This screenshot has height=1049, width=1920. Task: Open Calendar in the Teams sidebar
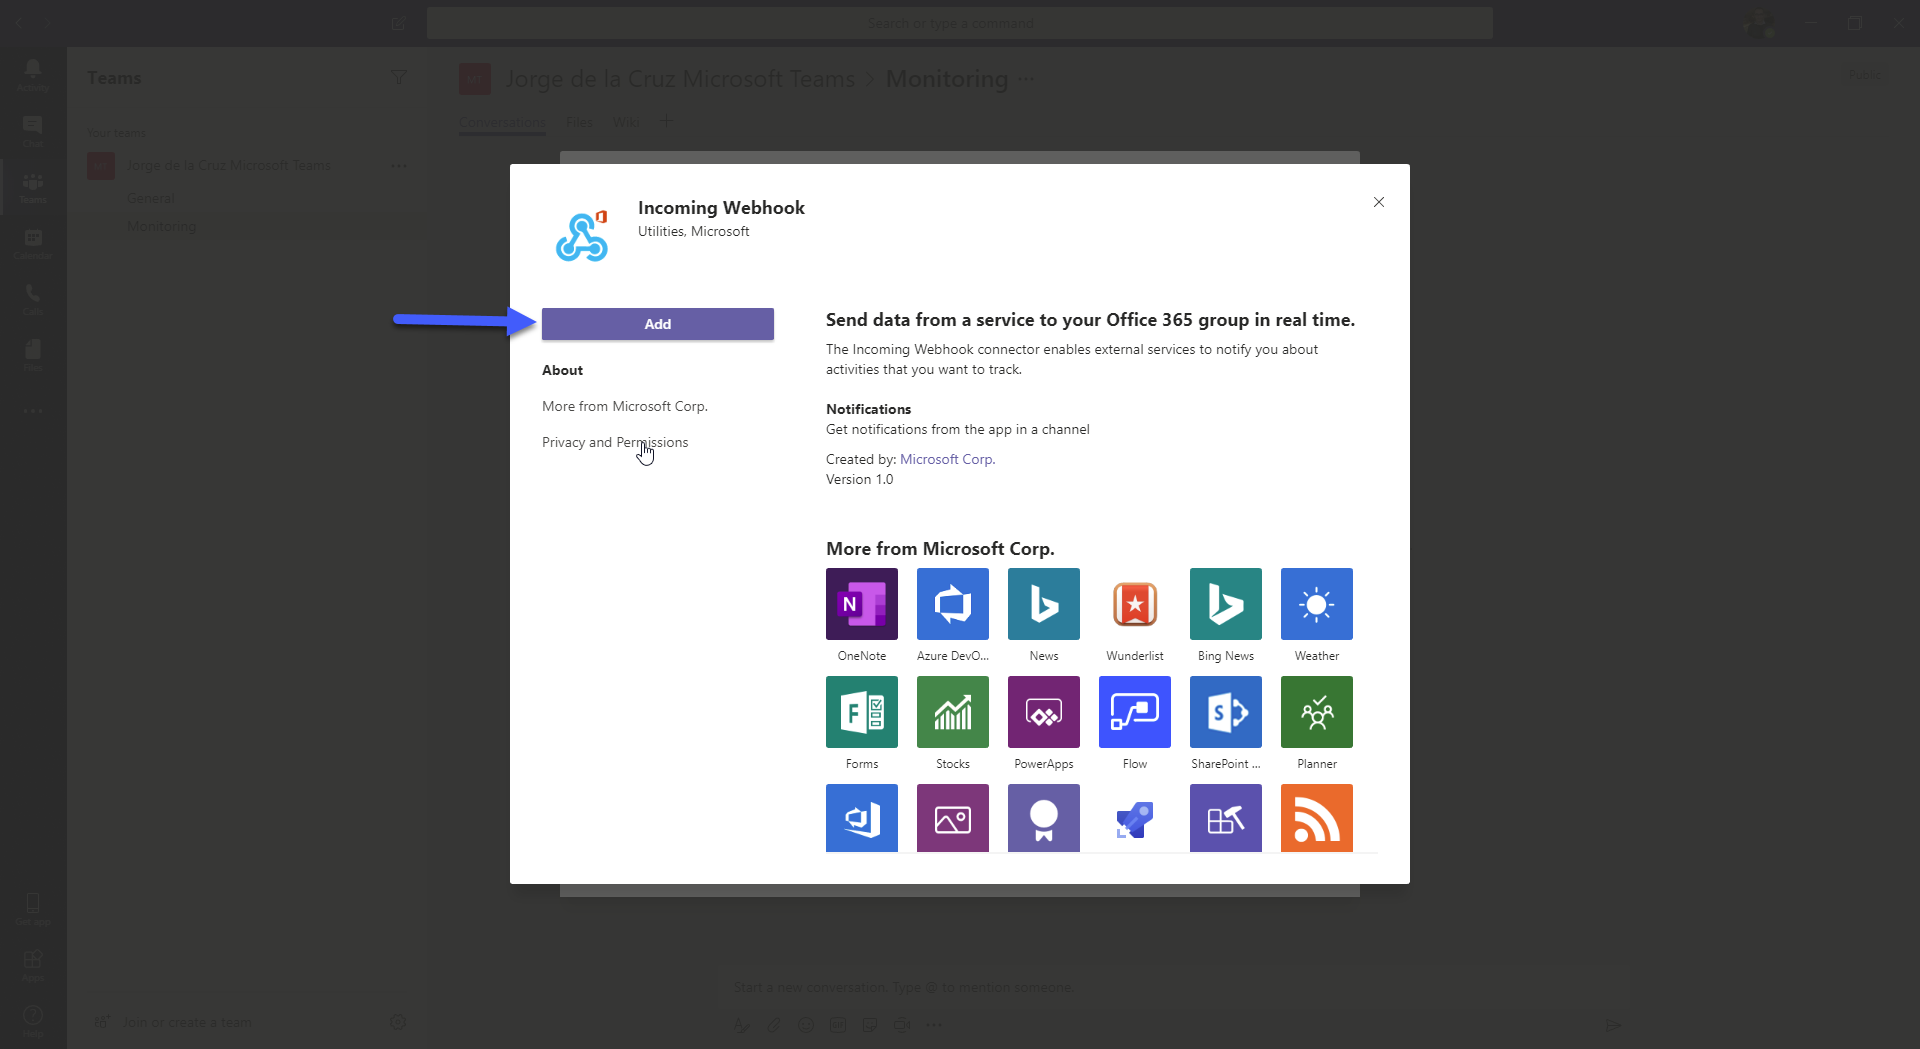(x=33, y=243)
